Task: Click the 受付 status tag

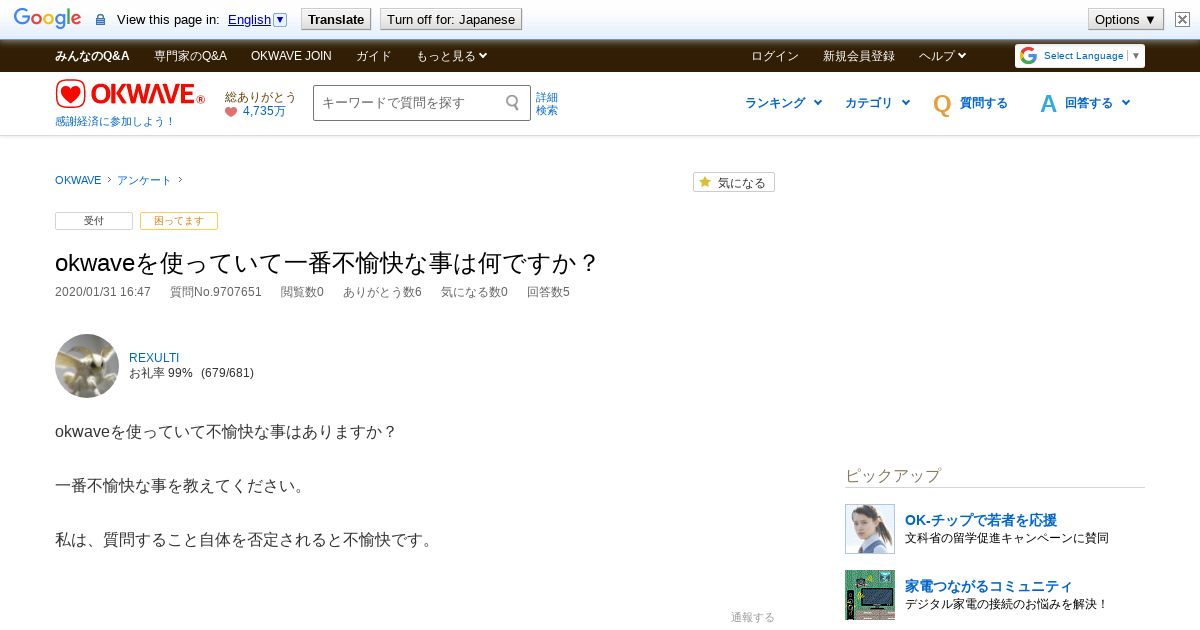Action: [x=94, y=221]
